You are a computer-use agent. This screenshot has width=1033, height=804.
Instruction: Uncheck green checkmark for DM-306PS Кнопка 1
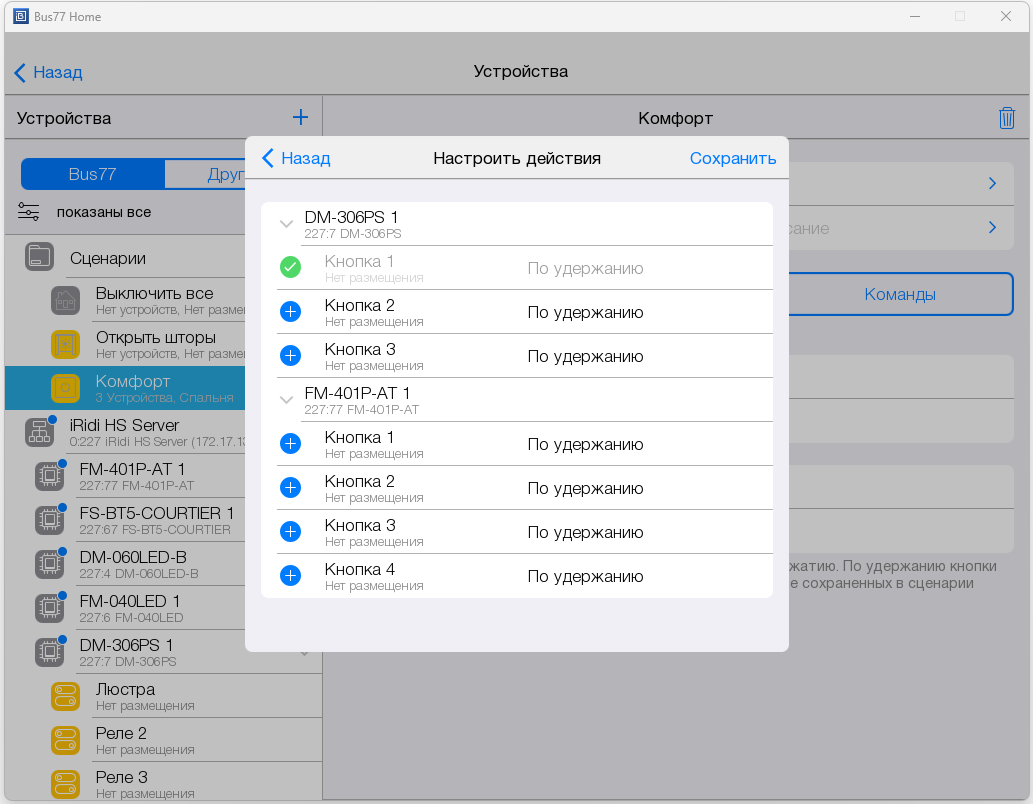[x=290, y=268]
